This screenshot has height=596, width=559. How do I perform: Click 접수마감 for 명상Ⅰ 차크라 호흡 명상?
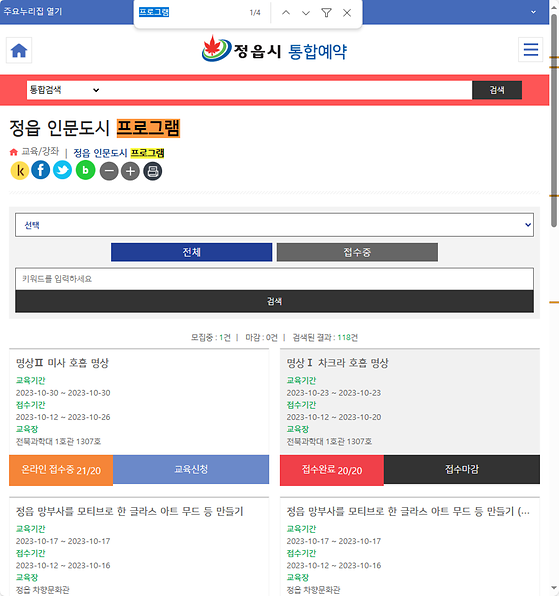tap(462, 469)
